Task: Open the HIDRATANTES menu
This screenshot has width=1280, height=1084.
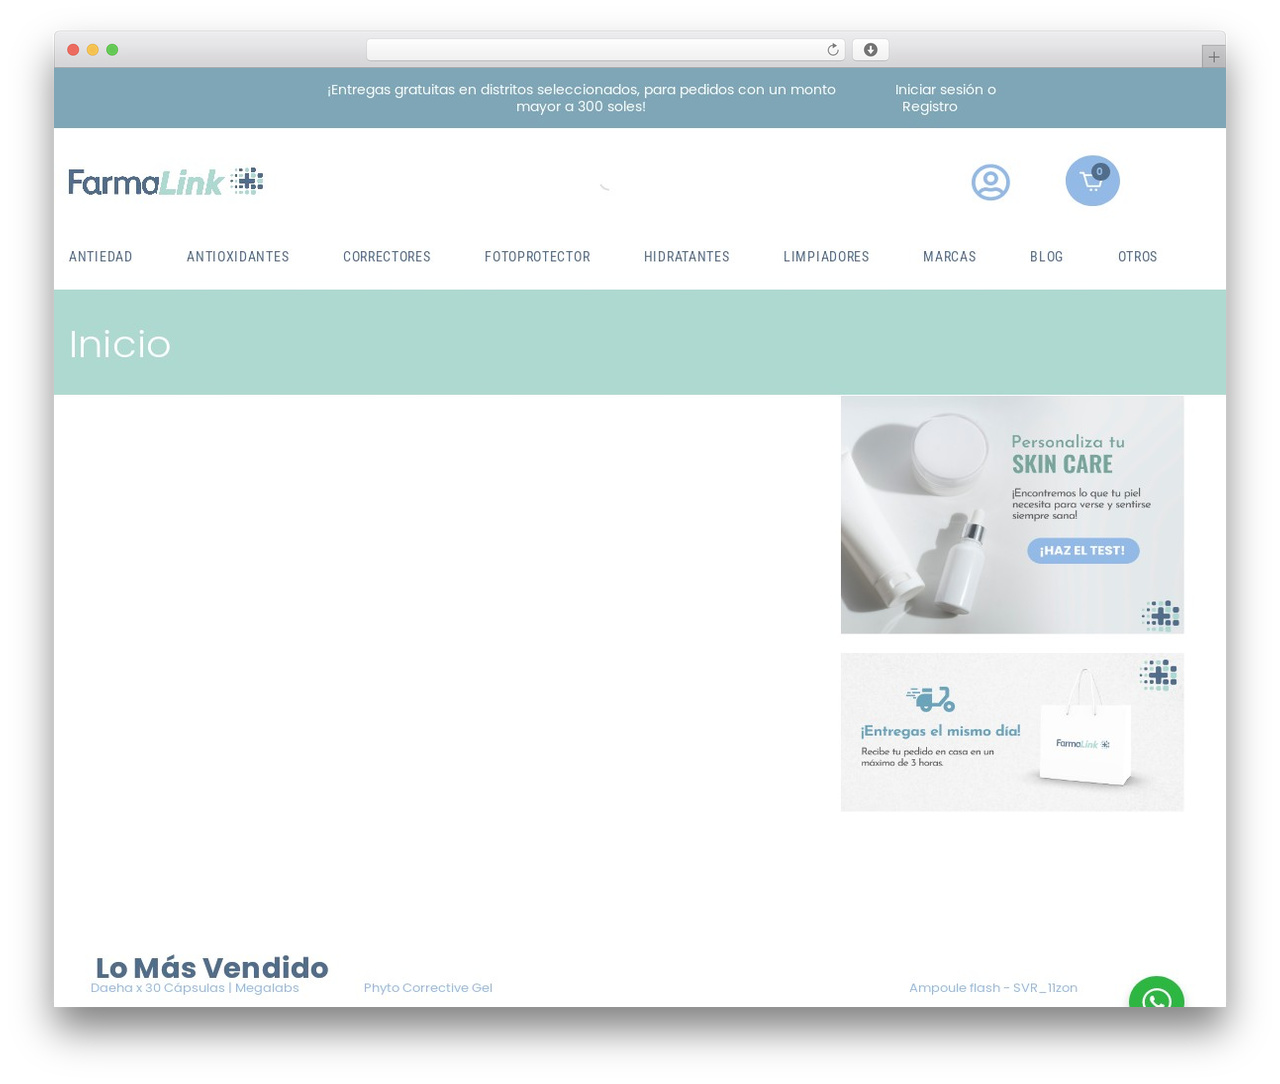Action: pos(687,257)
